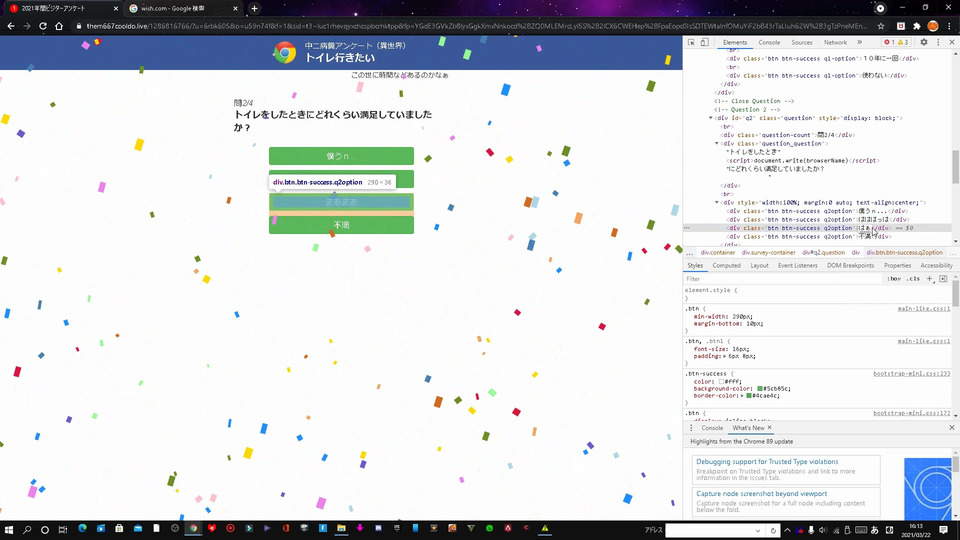Screen dimensions: 960x540
Task: Show more DevTools tabs via double chevron
Action: (x=860, y=42)
